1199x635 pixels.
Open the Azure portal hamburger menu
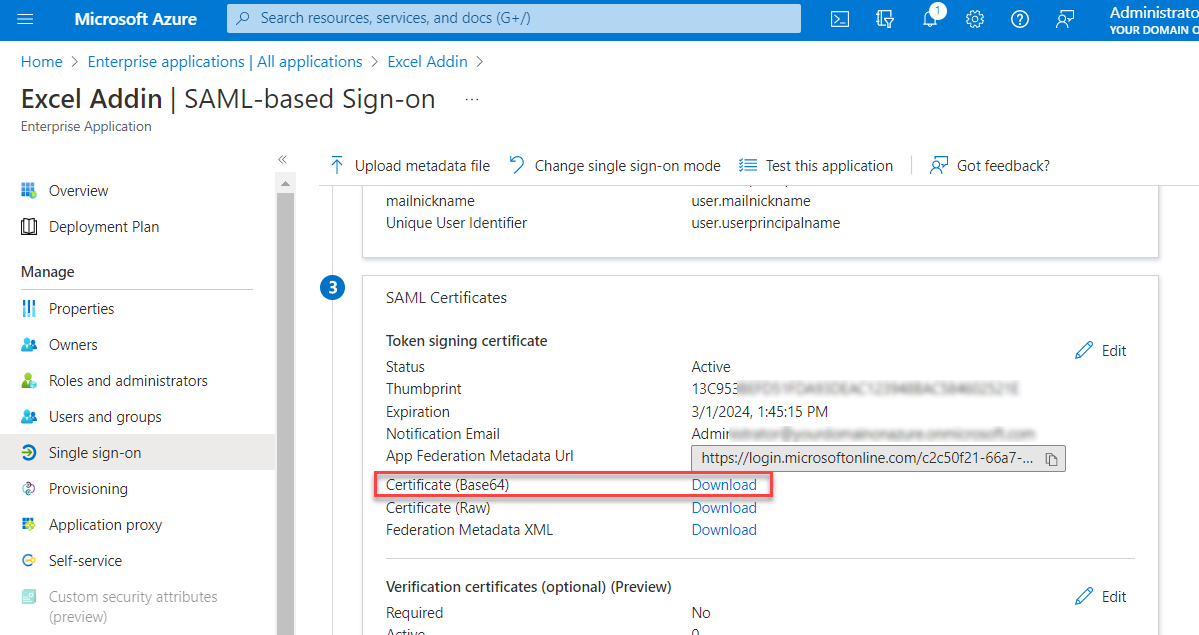(26, 19)
